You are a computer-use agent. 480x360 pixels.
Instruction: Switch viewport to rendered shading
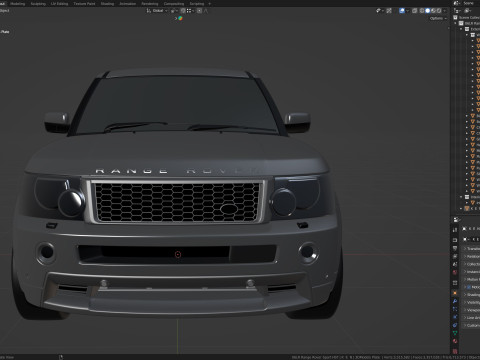[x=439, y=11]
